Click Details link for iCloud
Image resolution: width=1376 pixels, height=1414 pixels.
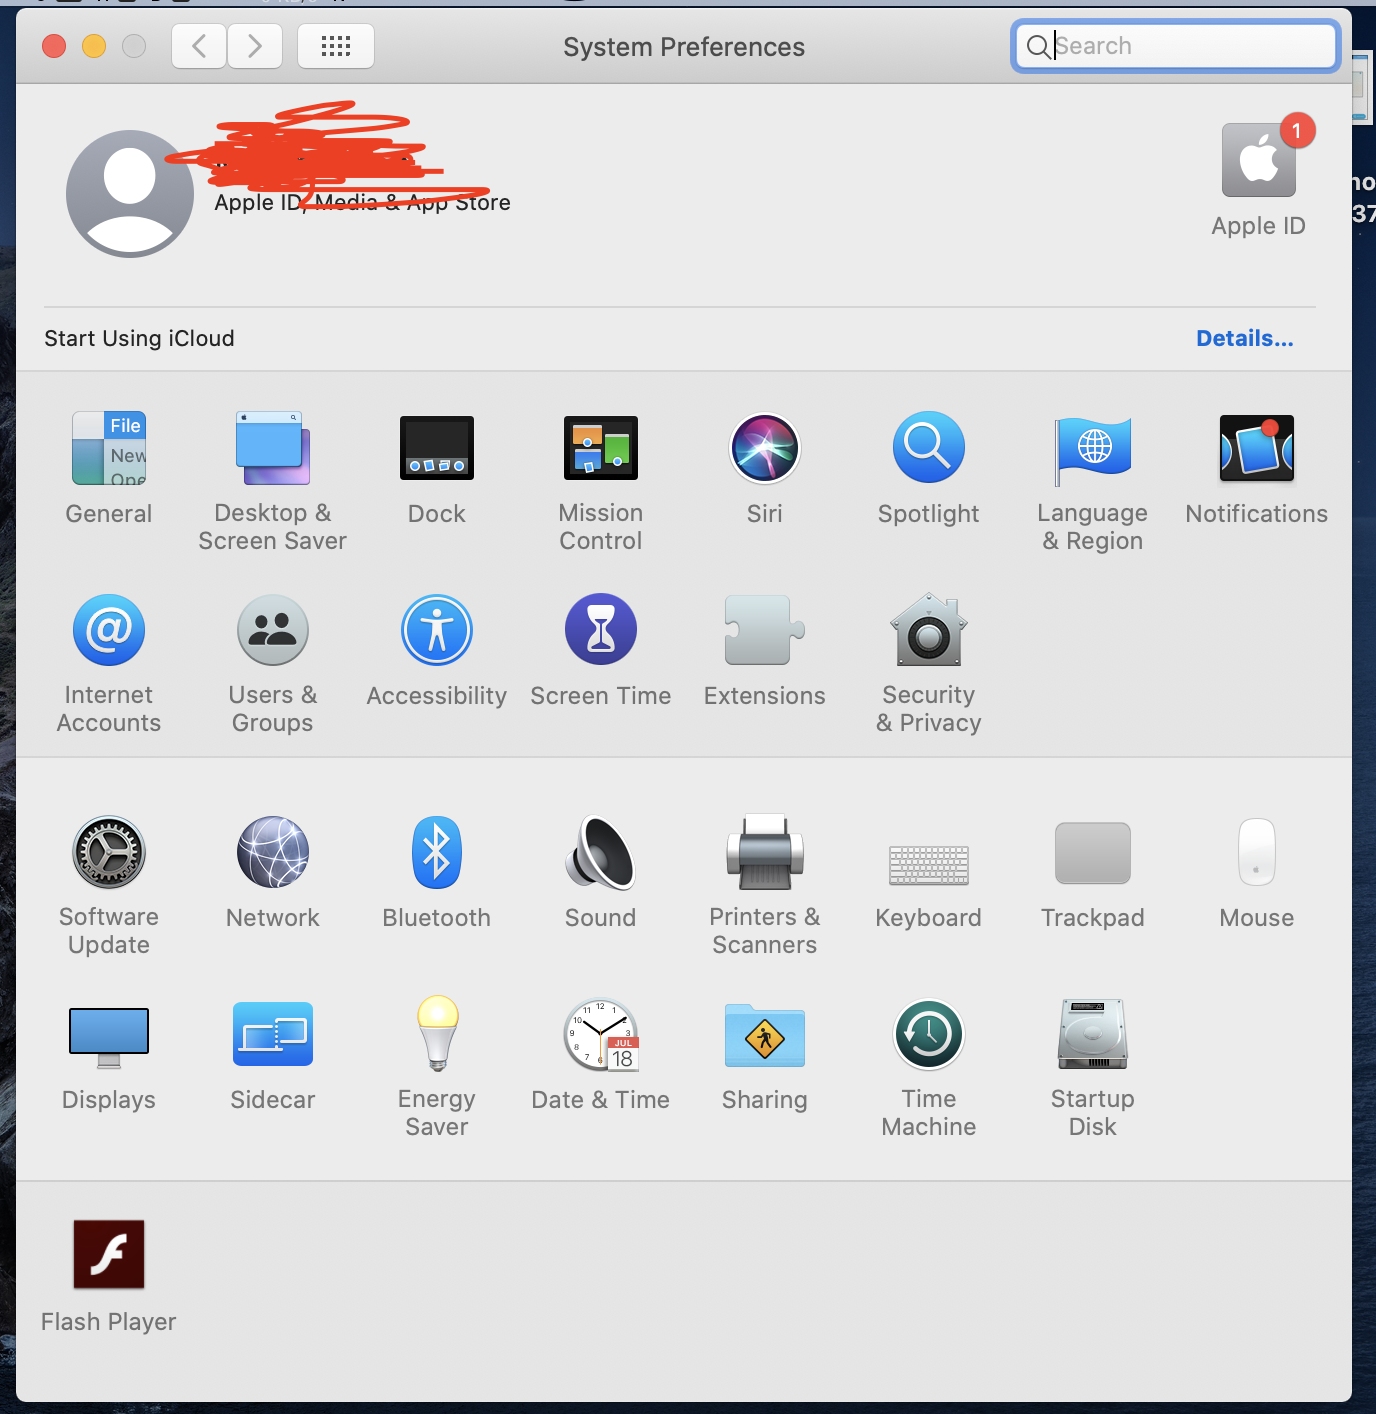click(1245, 338)
